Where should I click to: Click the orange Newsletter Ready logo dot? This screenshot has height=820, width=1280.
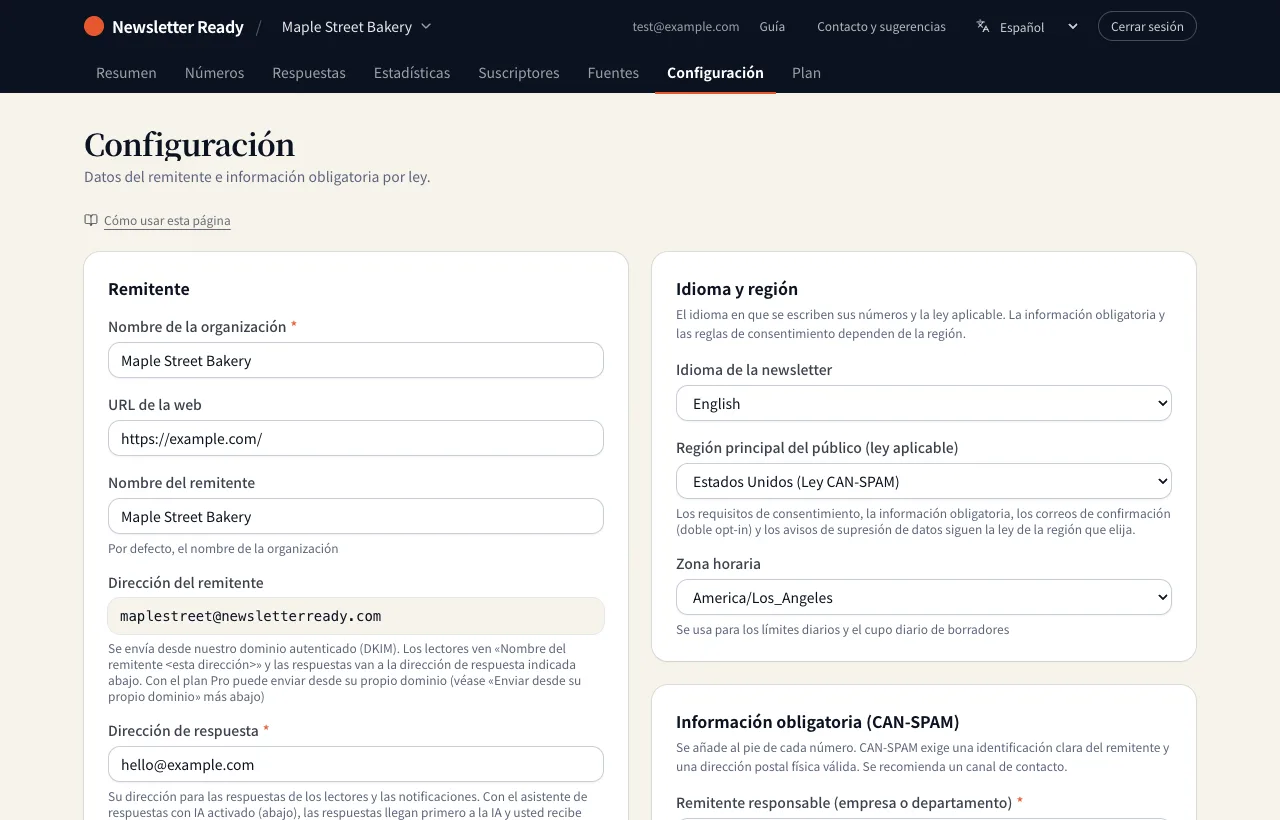coord(94,26)
